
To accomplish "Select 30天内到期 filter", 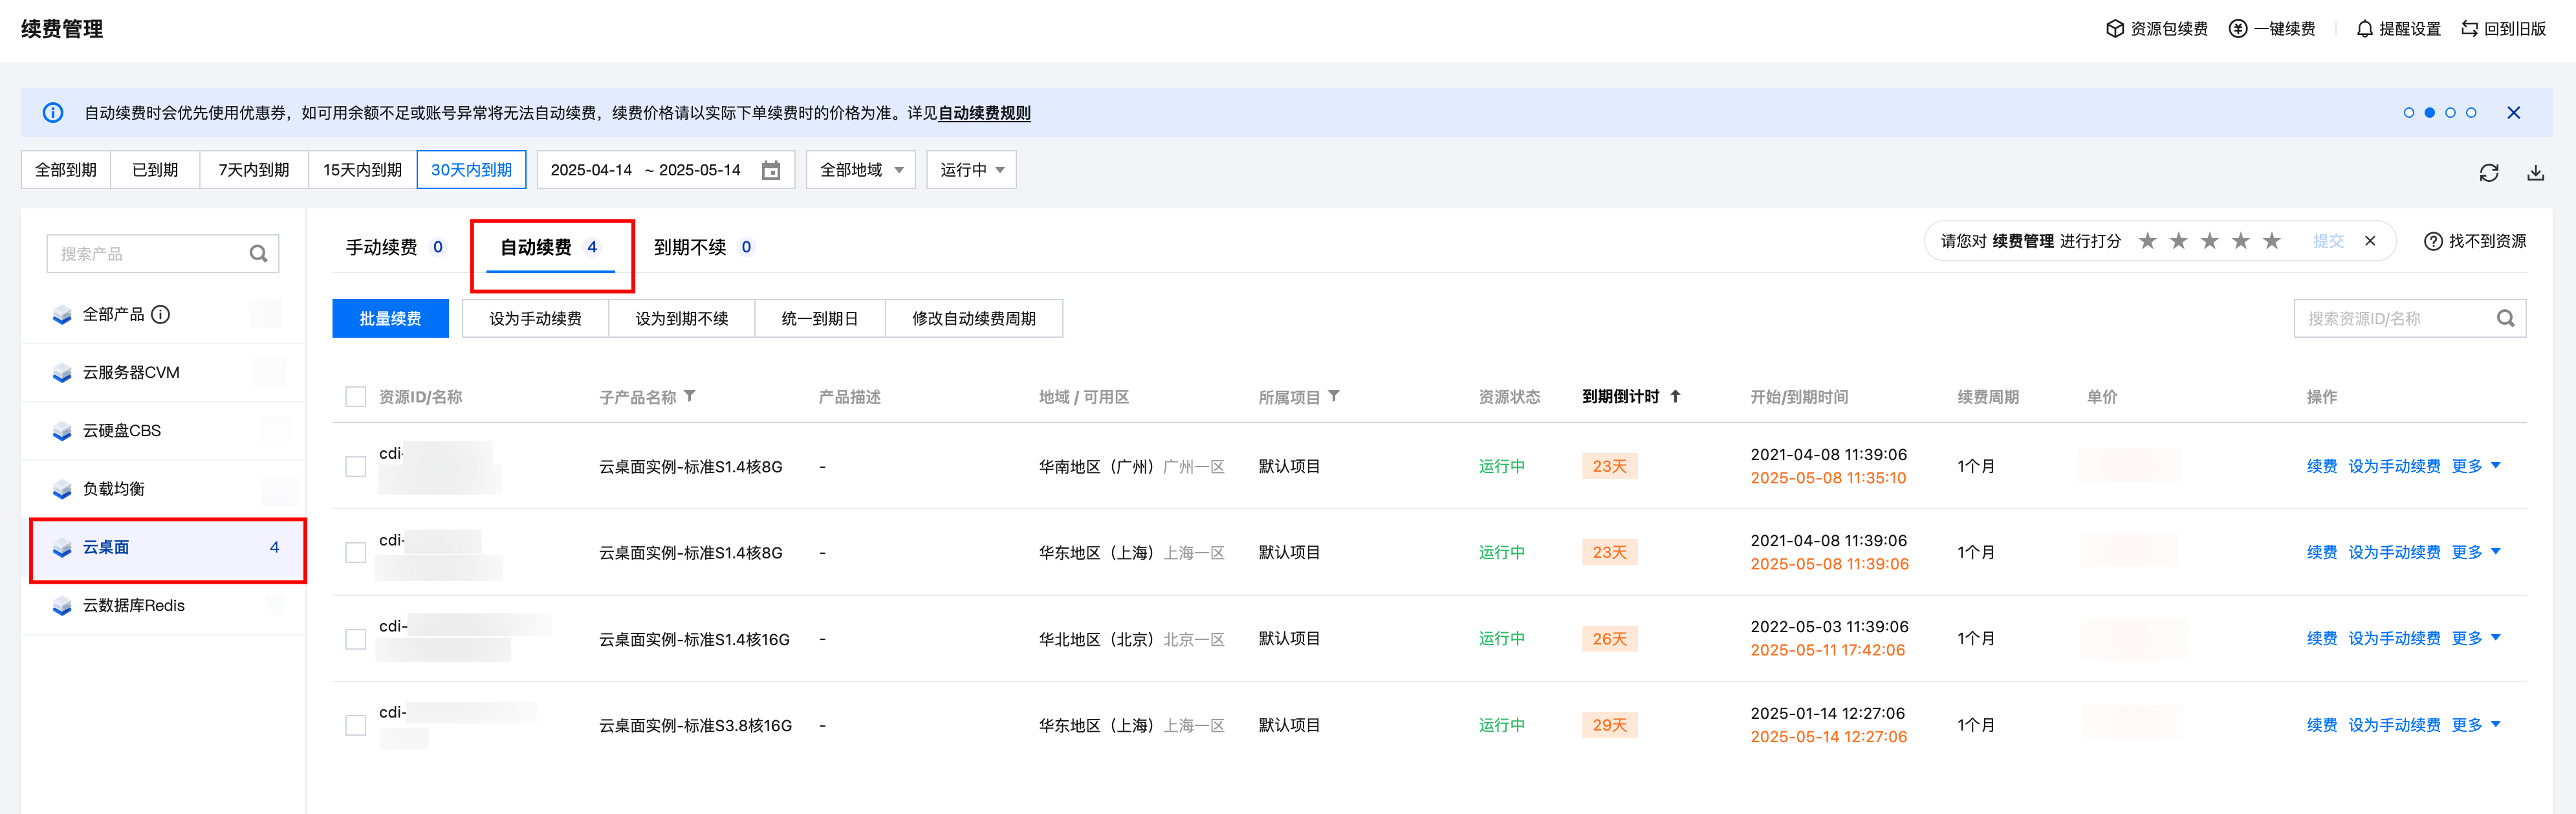I will (471, 170).
